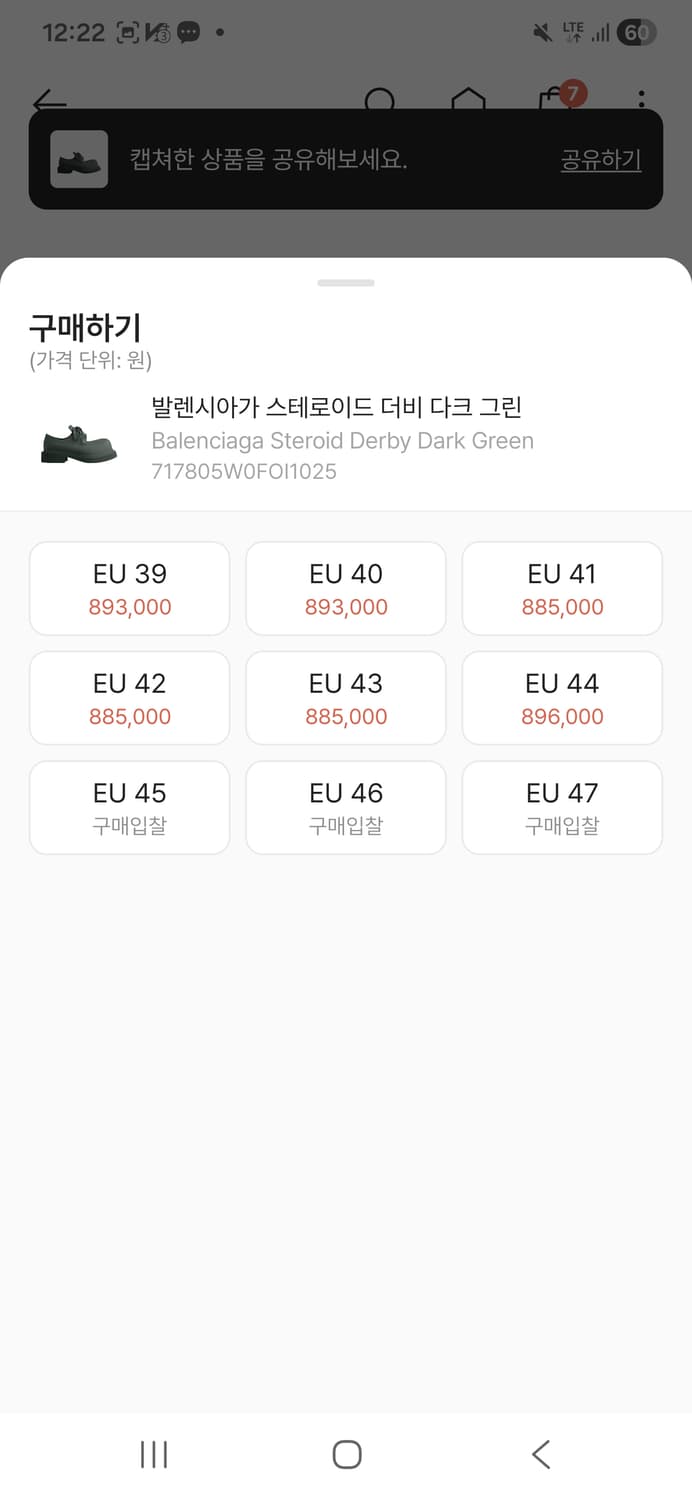Viewport: 692px width, 1500px height.
Task: Tap the recent apps button in navigation bar
Action: click(x=152, y=1456)
